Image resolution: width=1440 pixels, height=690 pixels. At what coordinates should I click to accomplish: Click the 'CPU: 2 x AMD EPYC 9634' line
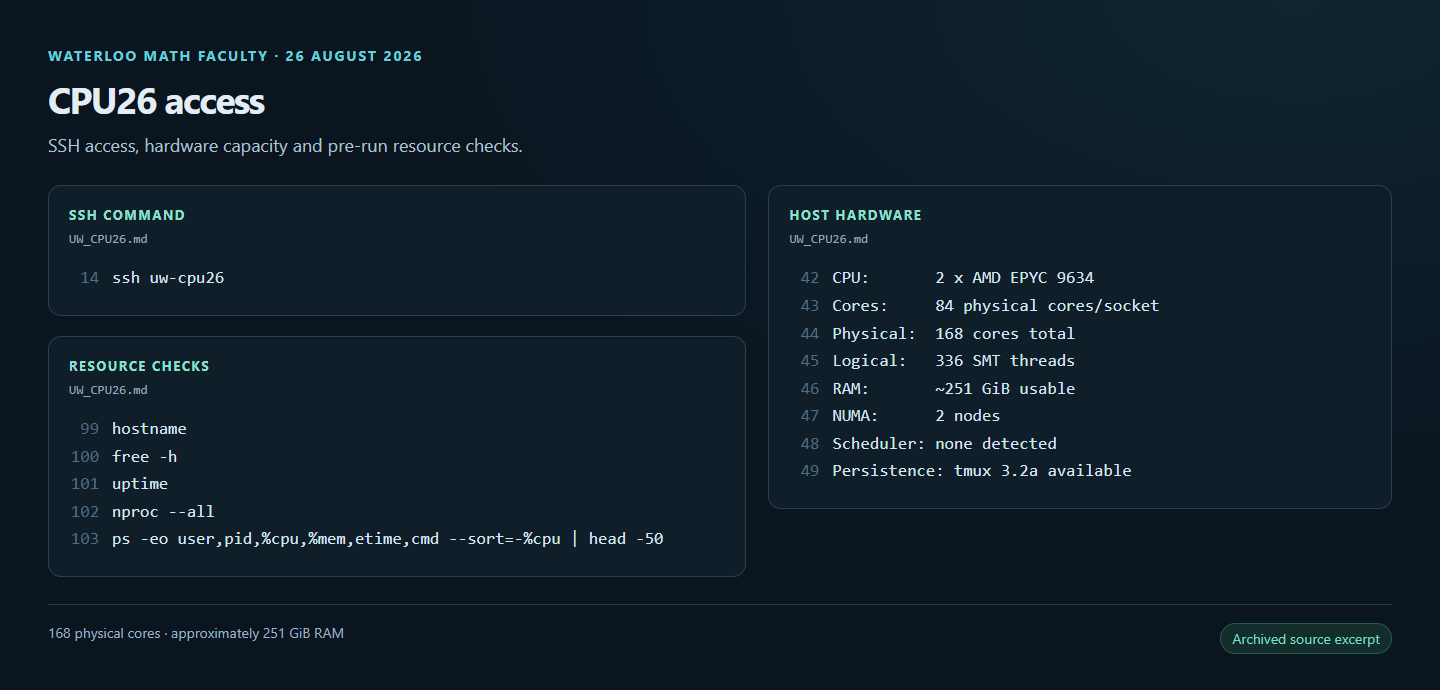[x=963, y=278]
